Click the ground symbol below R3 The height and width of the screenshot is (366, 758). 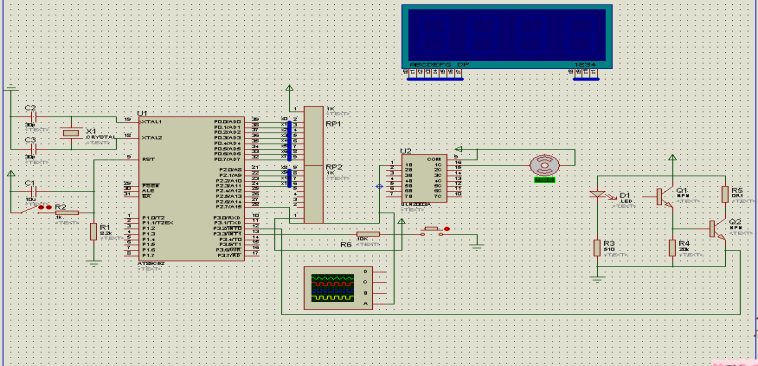pyautogui.click(x=598, y=278)
